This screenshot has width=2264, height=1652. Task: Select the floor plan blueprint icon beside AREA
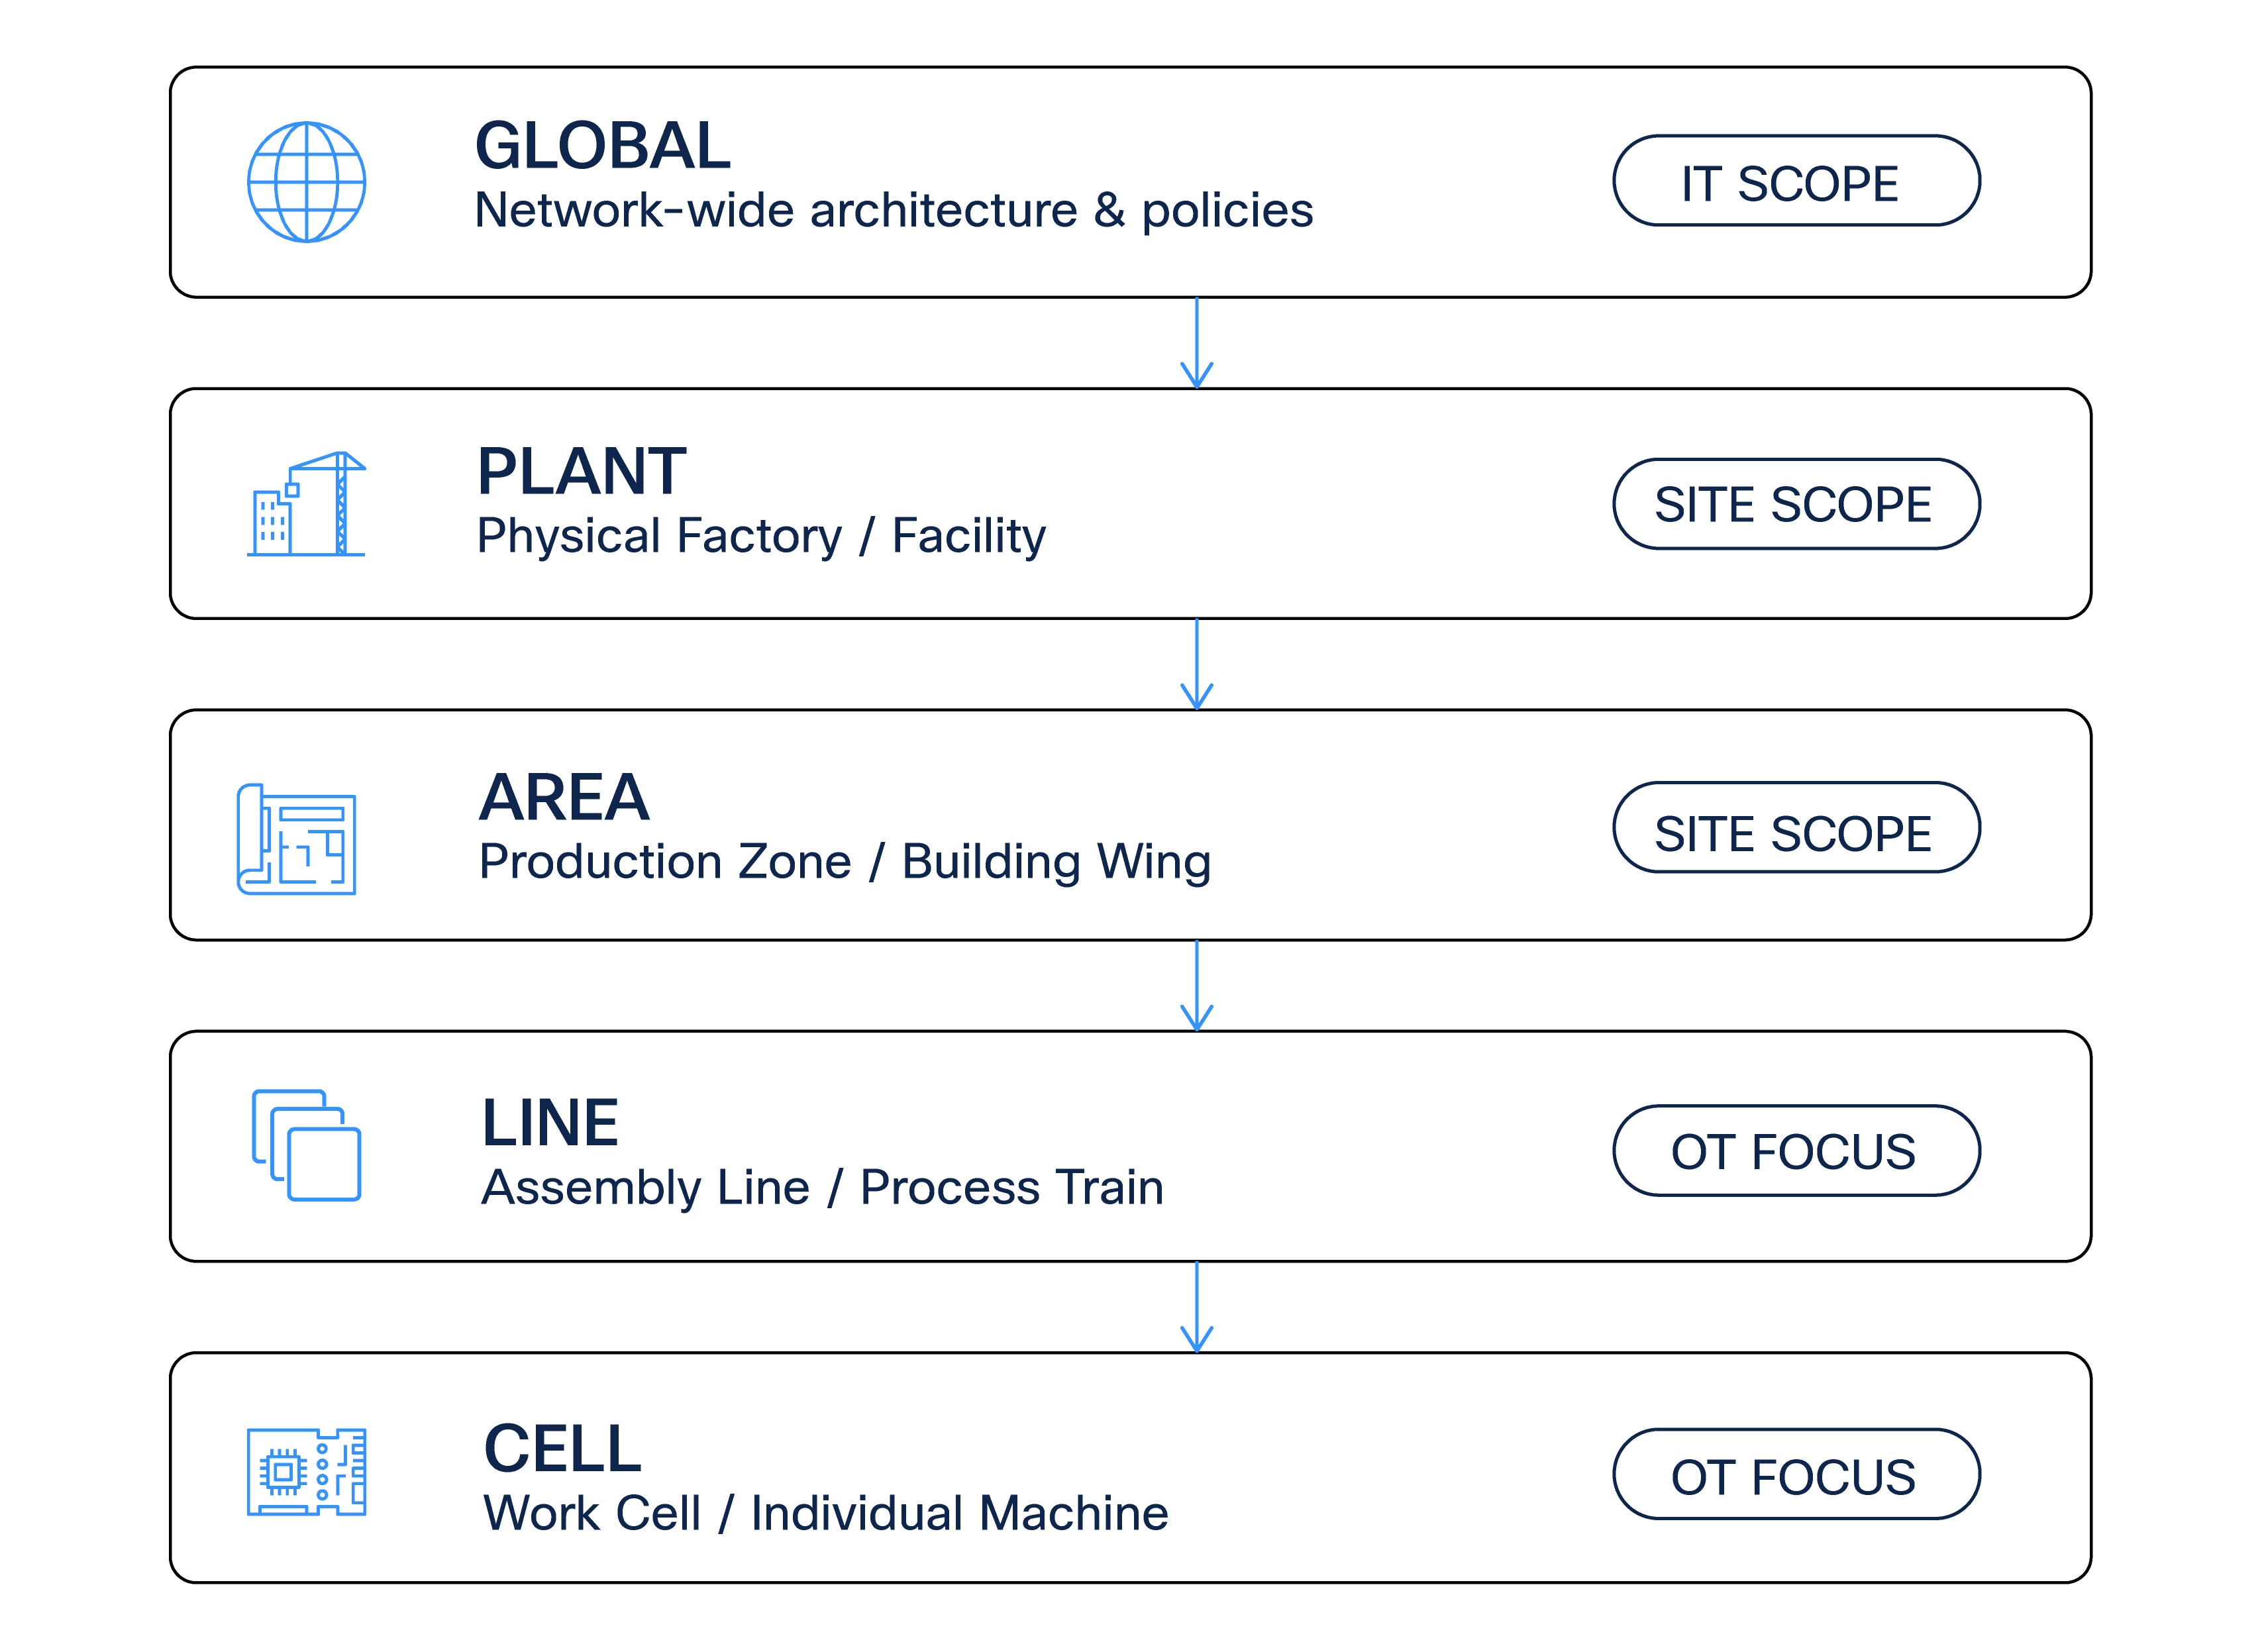tap(297, 838)
